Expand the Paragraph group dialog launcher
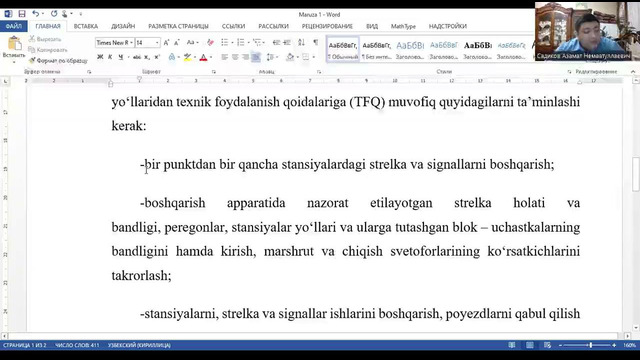 point(319,72)
